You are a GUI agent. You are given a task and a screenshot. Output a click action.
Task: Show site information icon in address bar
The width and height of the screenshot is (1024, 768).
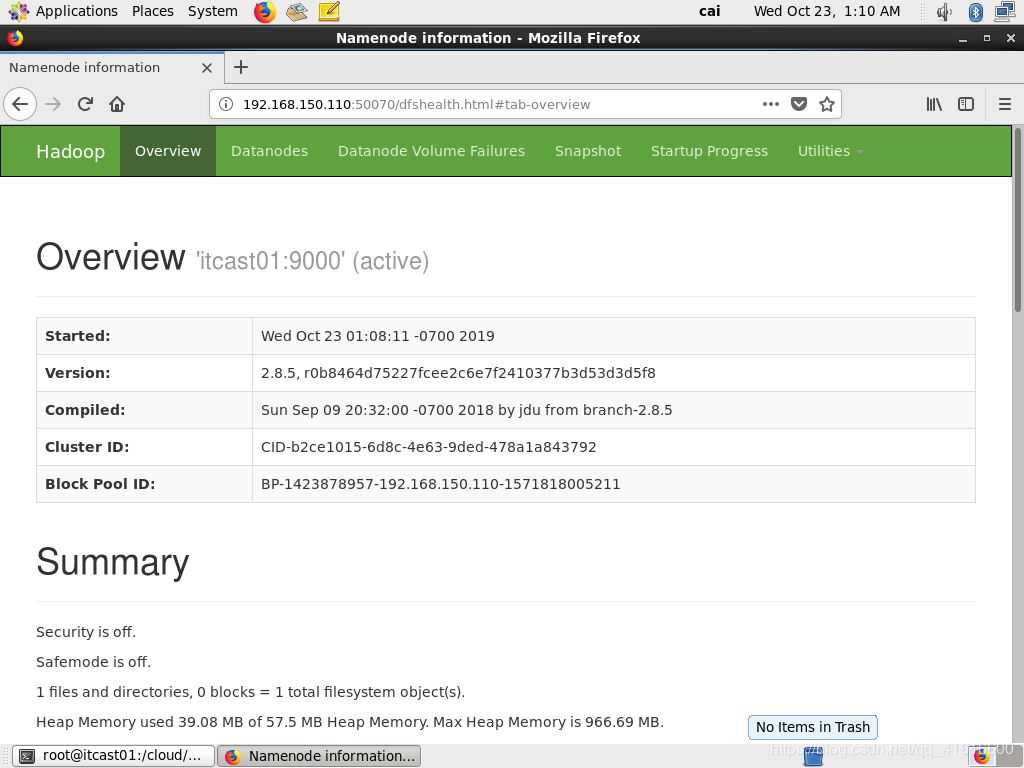point(226,104)
